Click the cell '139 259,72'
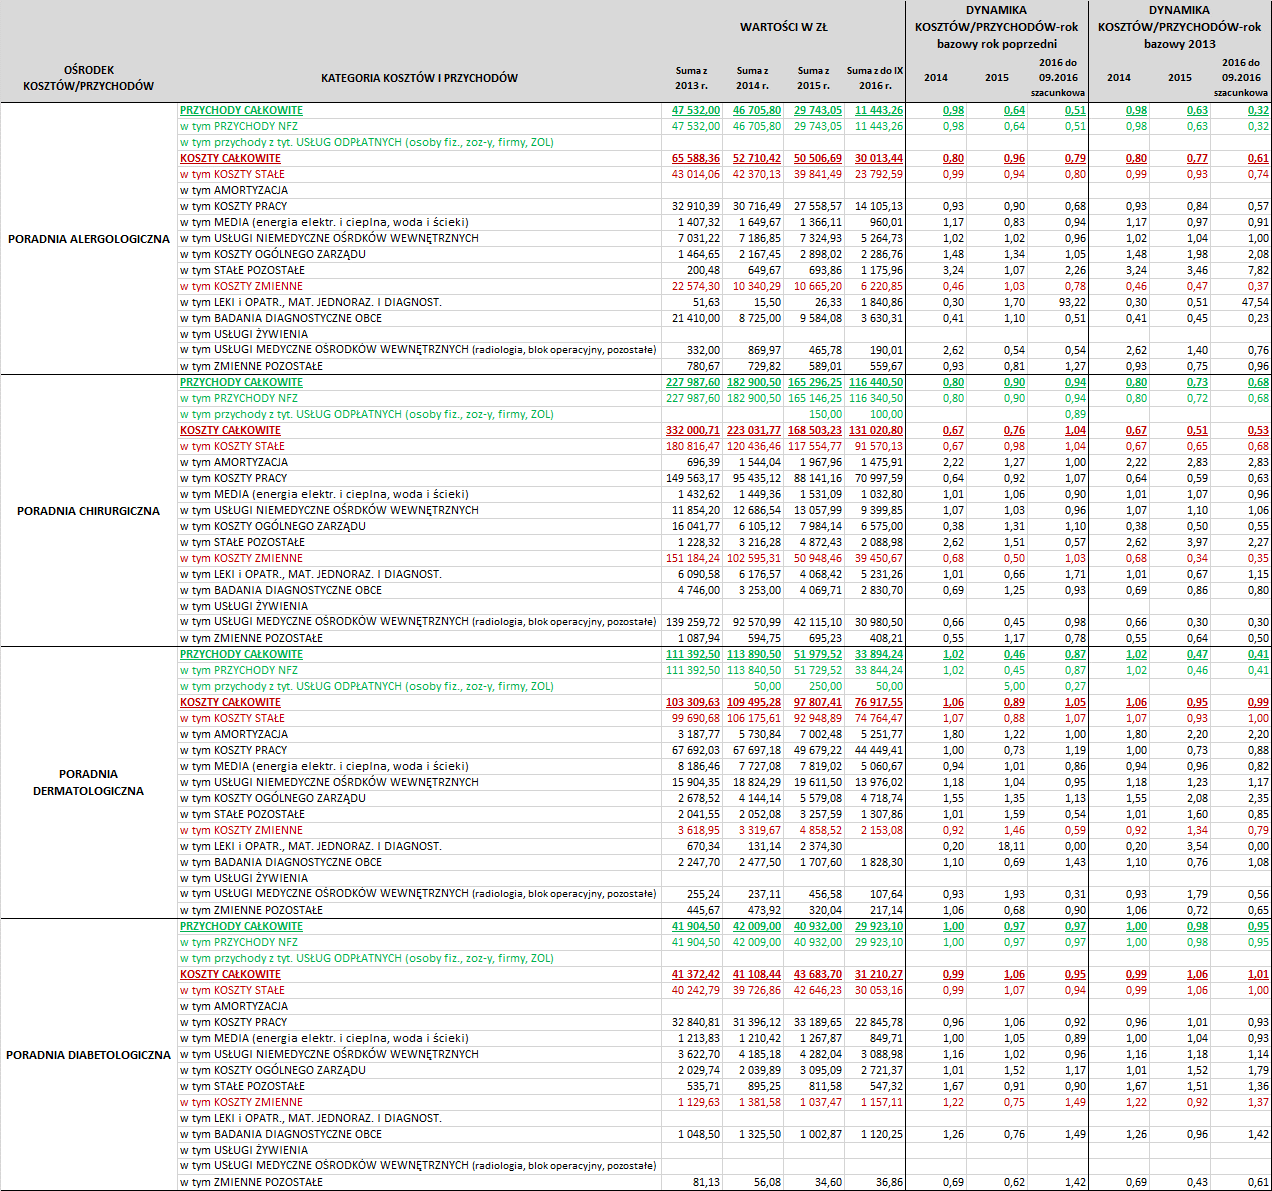1272x1191 pixels. point(692,622)
